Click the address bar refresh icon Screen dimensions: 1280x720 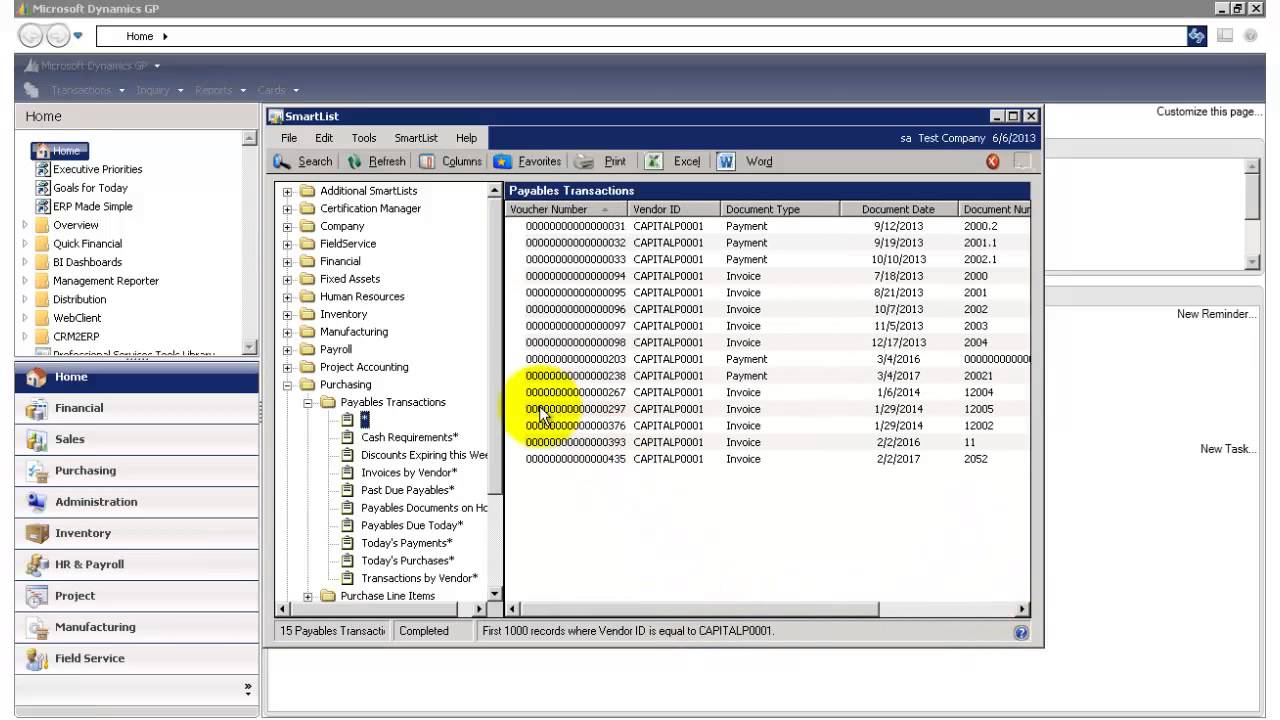1196,36
